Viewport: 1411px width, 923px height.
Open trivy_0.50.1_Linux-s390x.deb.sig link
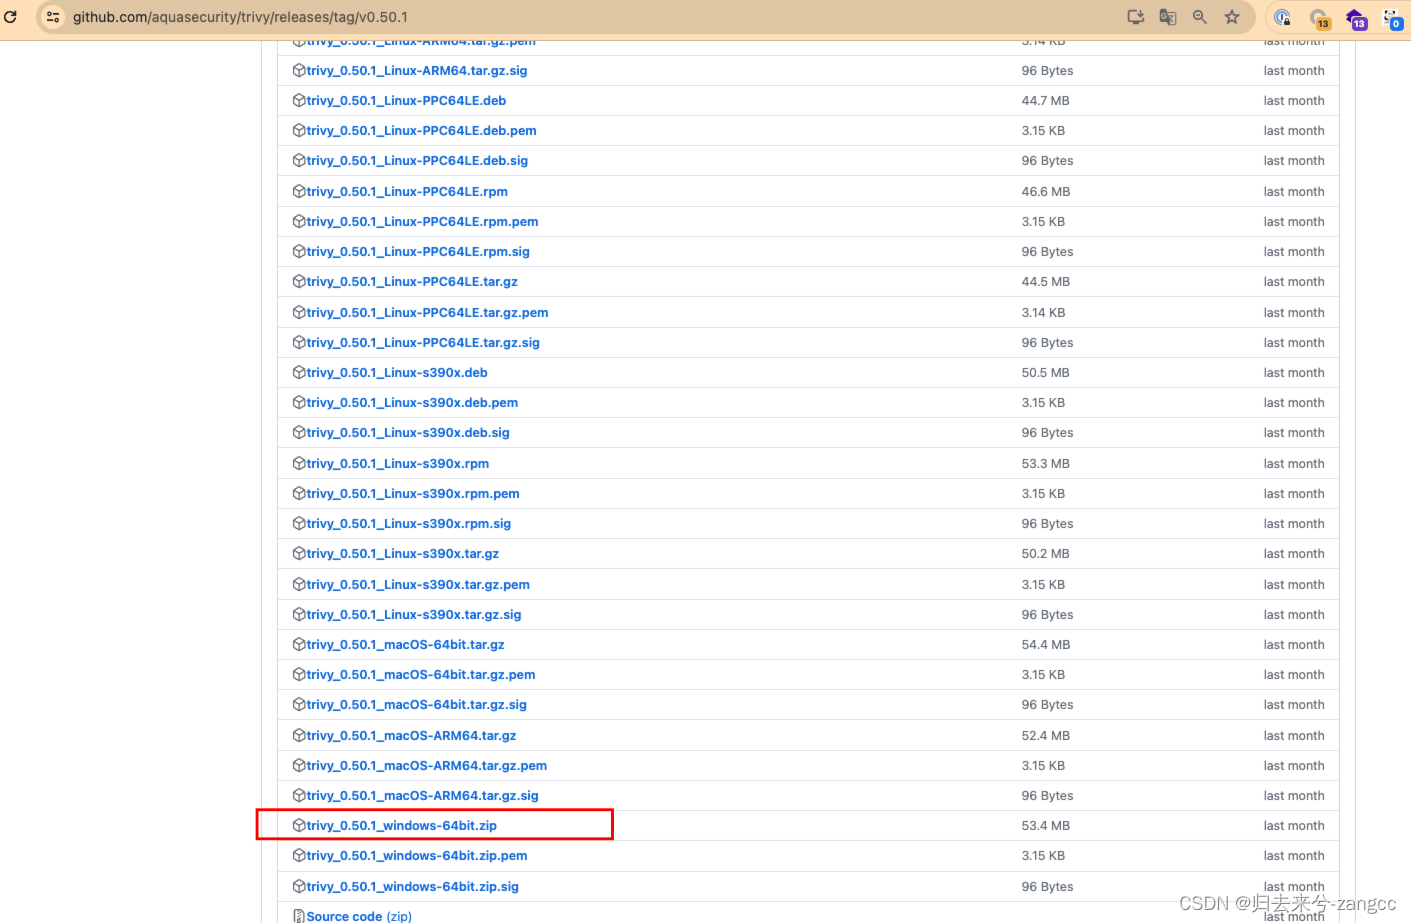[x=408, y=433]
